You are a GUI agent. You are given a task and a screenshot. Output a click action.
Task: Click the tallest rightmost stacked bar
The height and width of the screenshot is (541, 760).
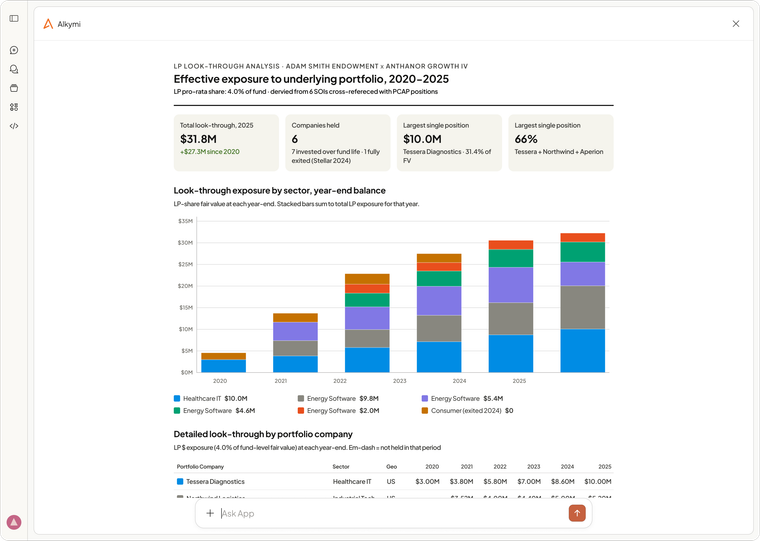pyautogui.click(x=583, y=302)
